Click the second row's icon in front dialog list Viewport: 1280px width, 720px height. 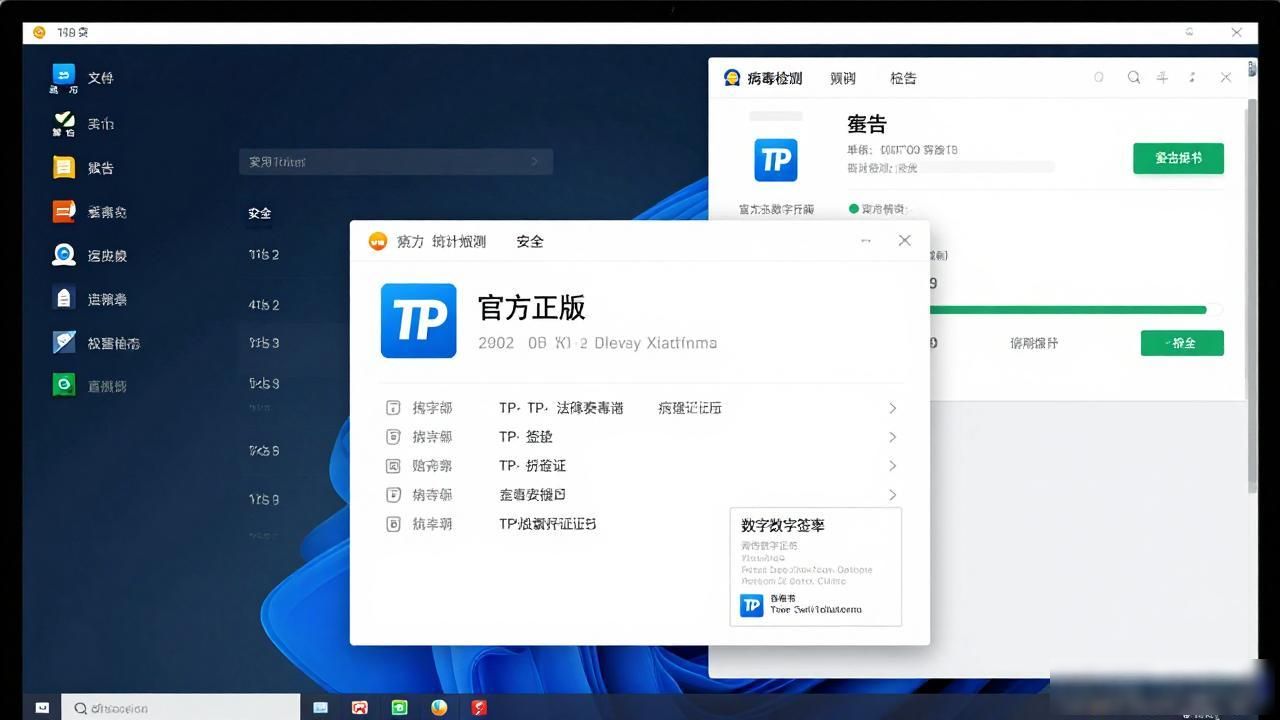tap(393, 437)
